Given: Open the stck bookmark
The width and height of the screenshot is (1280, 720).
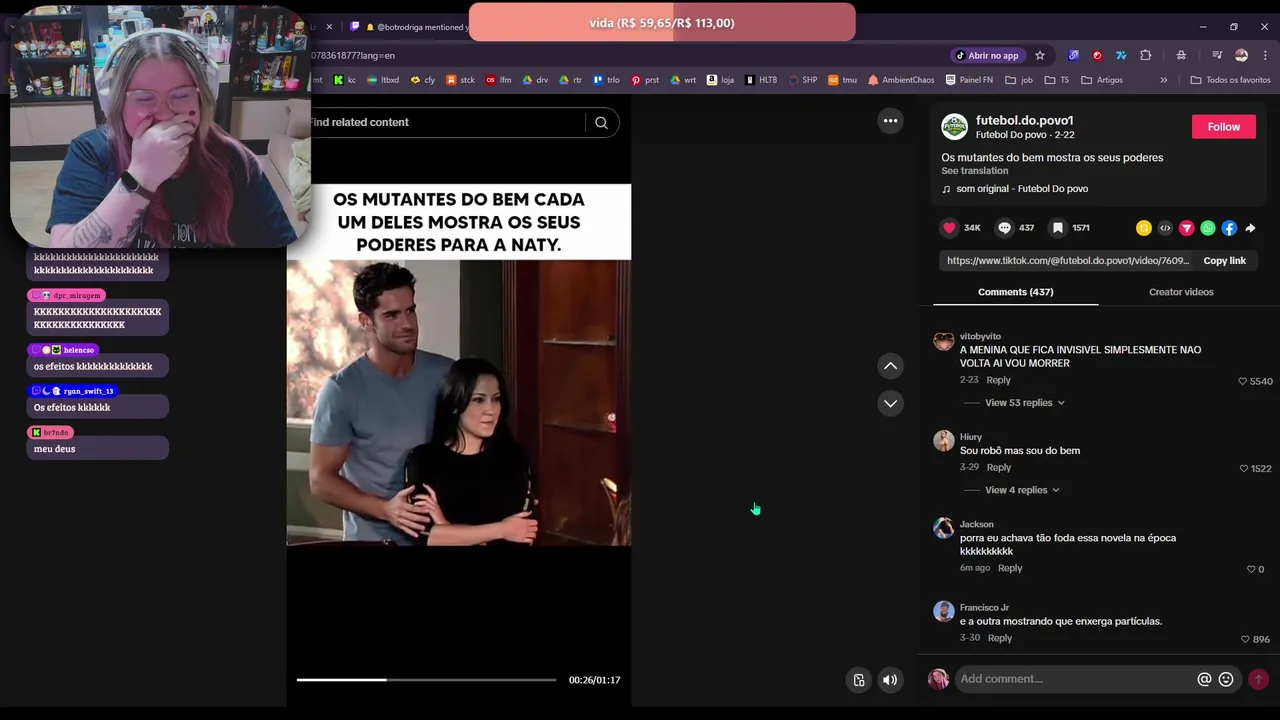Looking at the screenshot, I should (461, 80).
